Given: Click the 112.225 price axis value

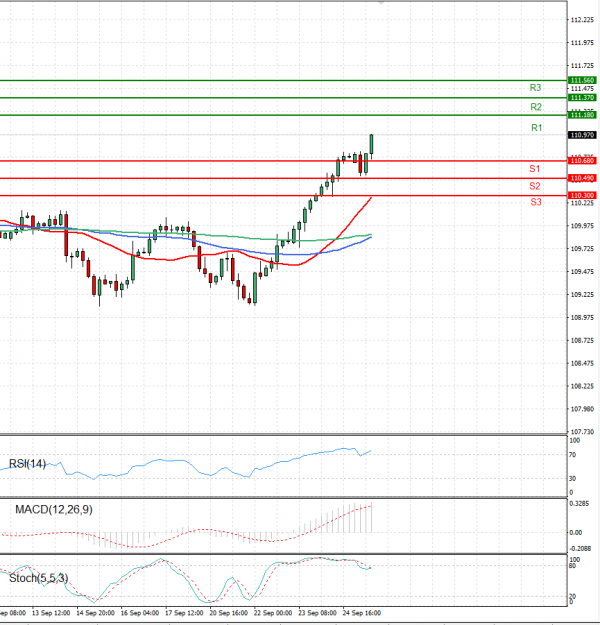Looking at the screenshot, I should pos(582,20).
